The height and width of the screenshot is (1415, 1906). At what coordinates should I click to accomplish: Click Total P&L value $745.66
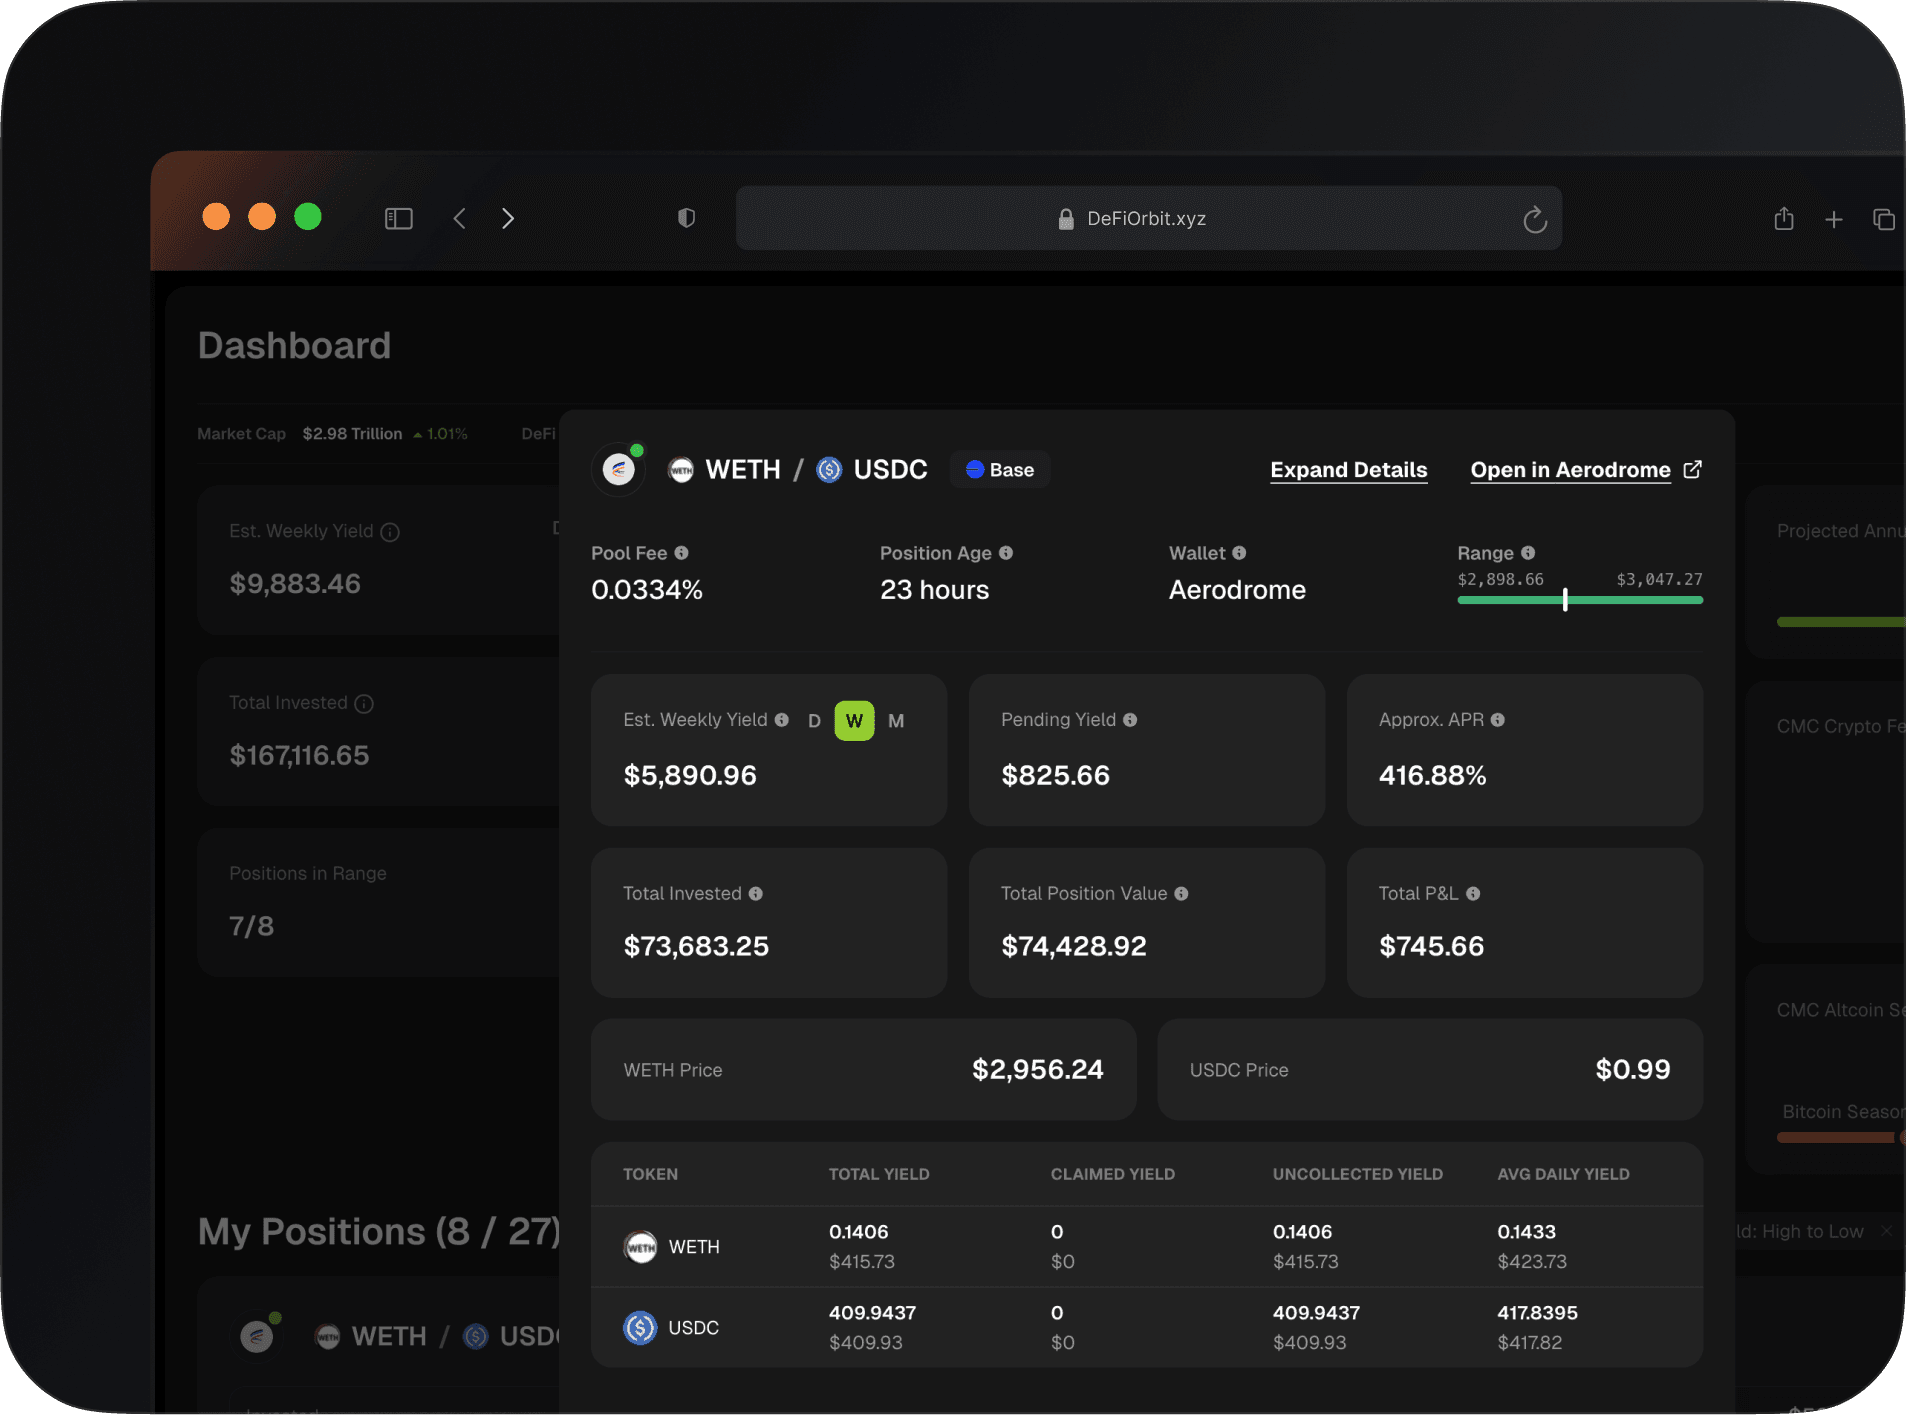1432,946
